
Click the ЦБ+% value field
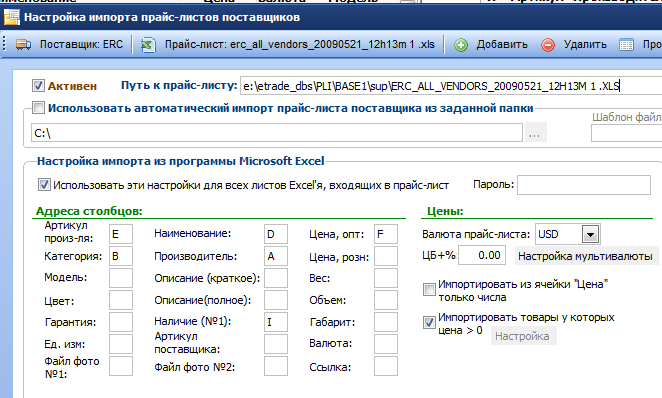482,255
